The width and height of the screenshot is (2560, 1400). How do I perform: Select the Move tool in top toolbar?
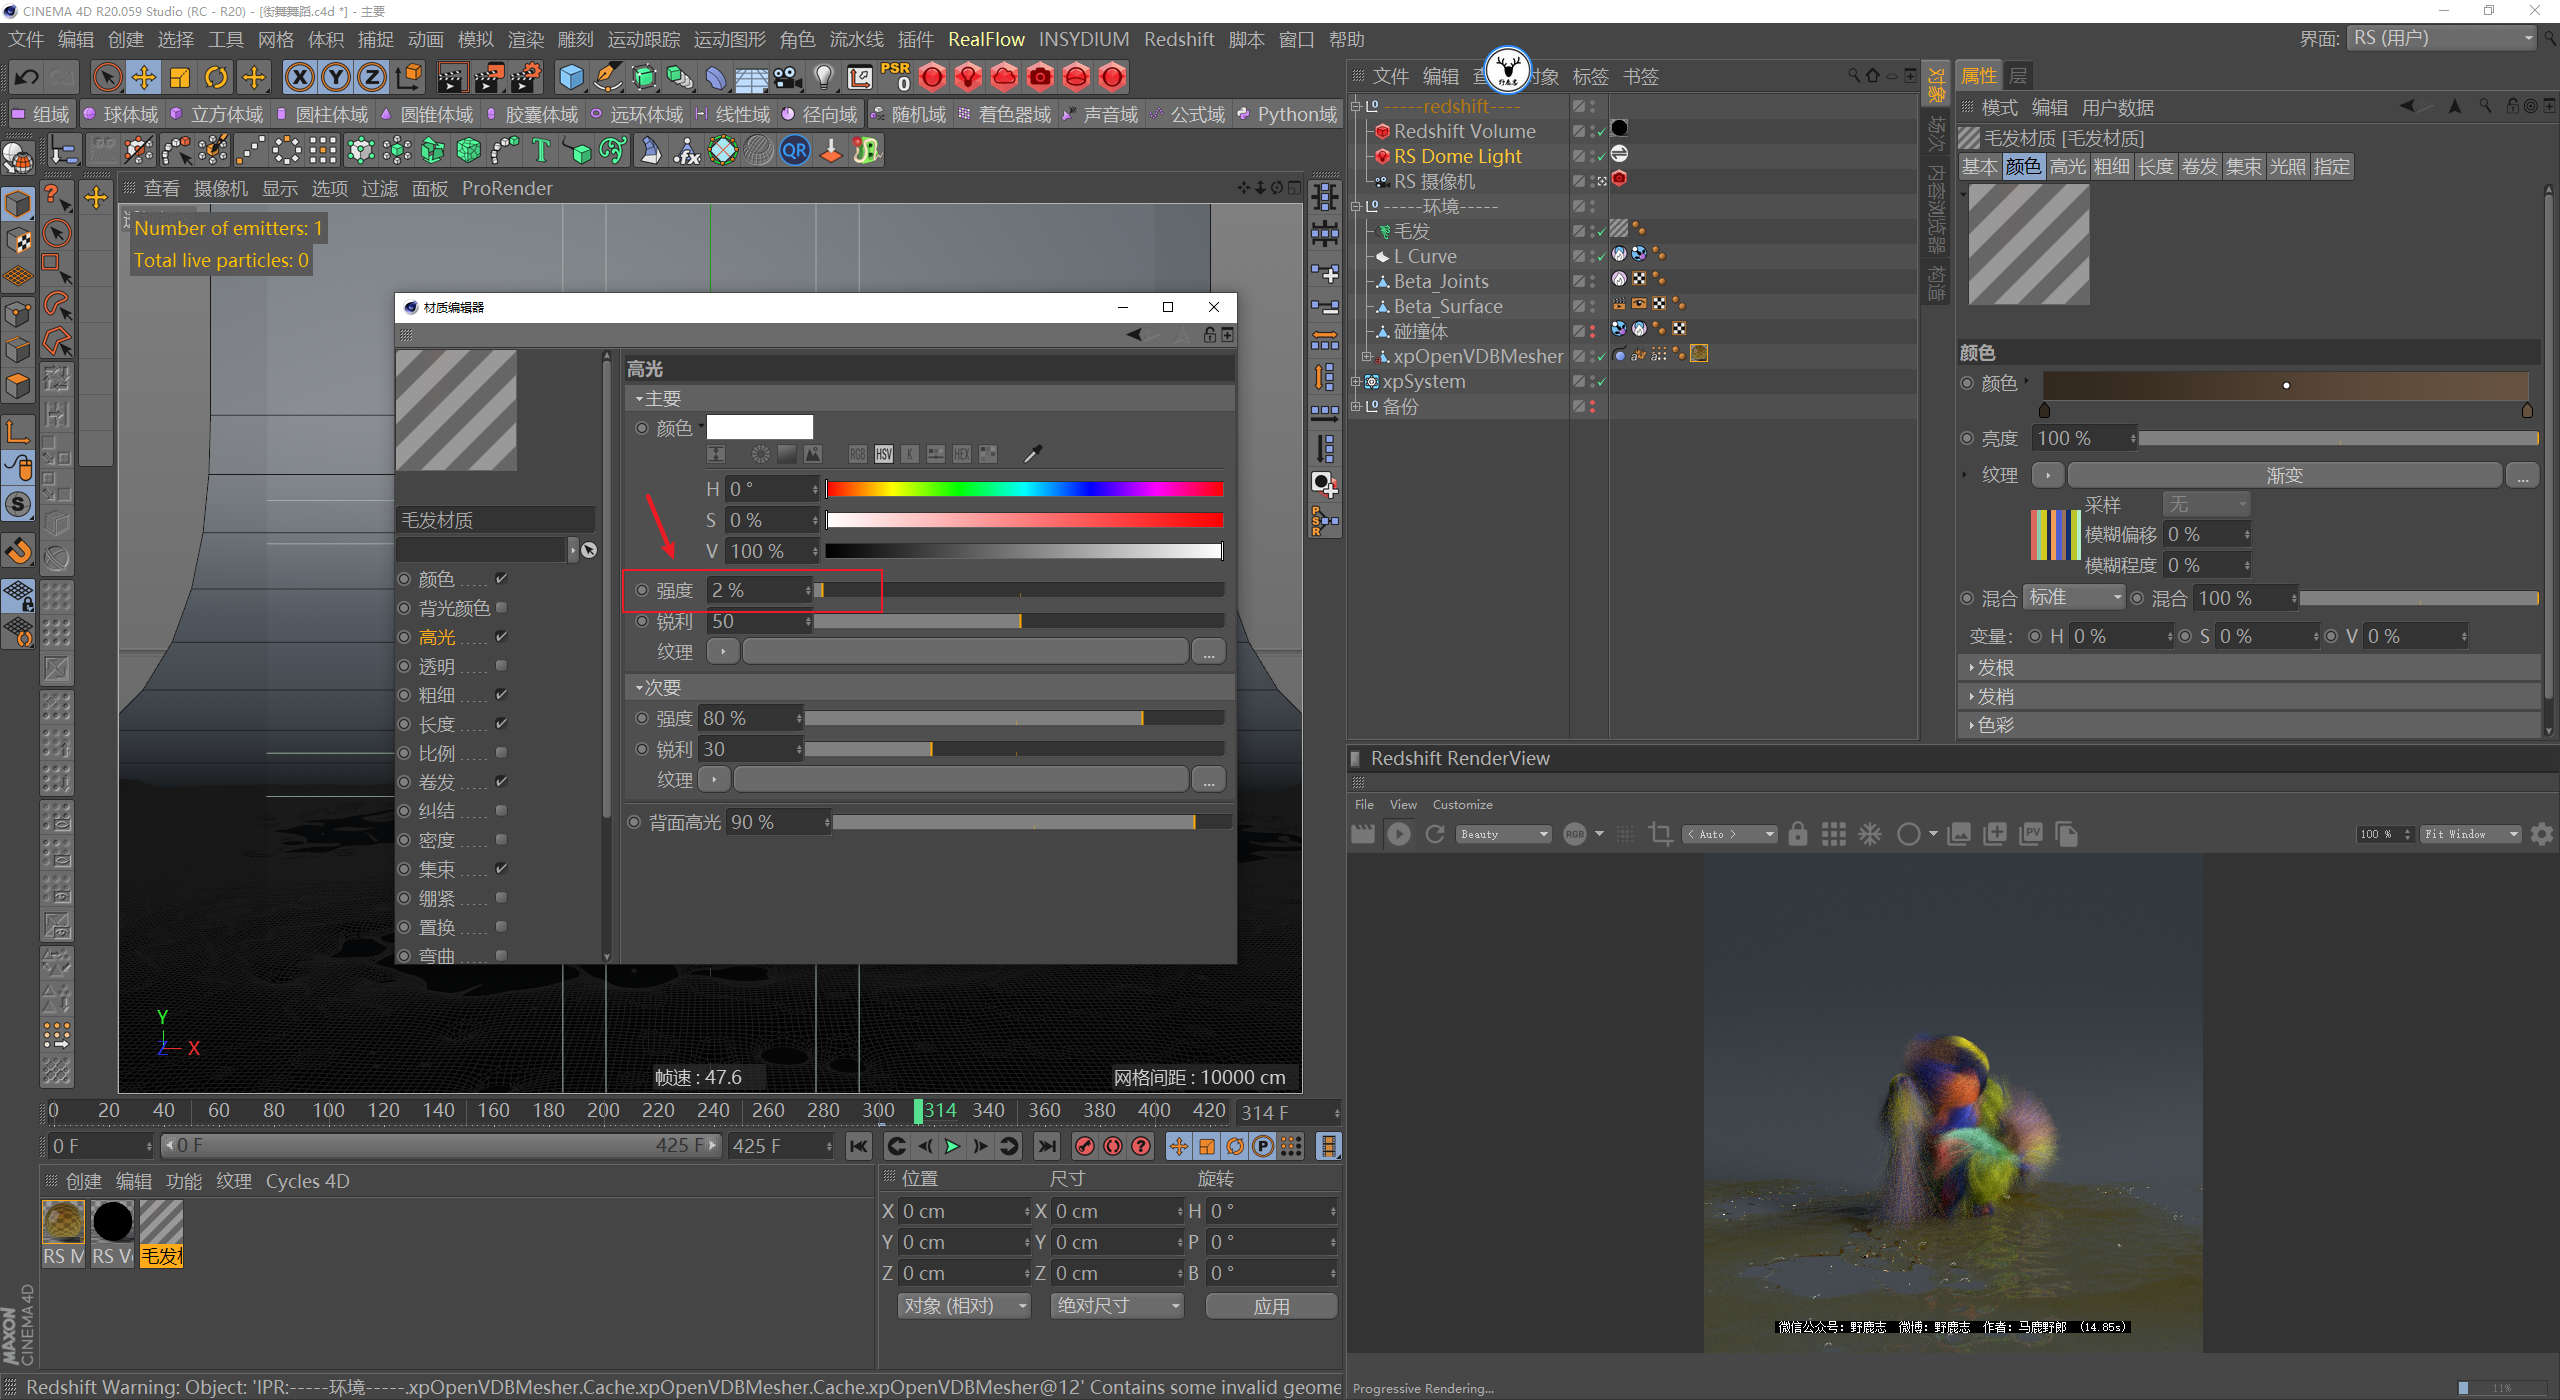(x=143, y=77)
